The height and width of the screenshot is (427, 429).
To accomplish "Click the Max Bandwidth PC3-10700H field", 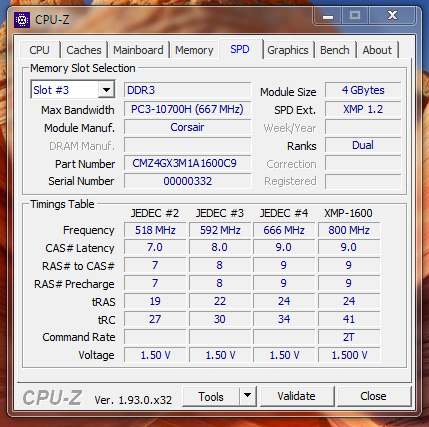I will coord(187,109).
